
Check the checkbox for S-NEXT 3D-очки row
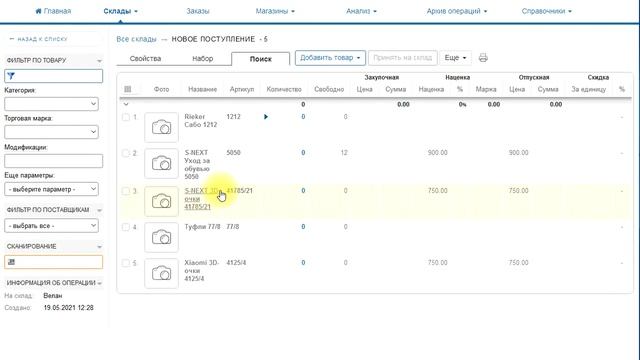click(x=126, y=191)
